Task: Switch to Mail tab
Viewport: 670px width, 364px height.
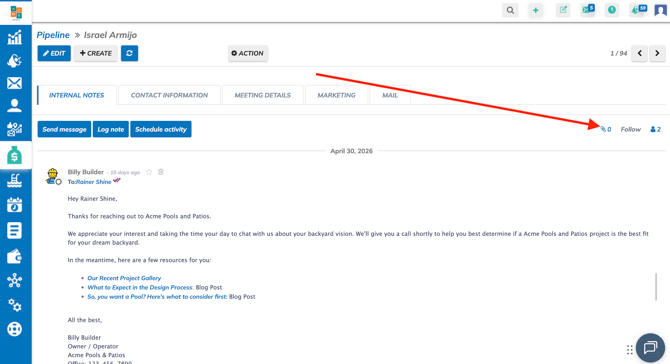Action: pyautogui.click(x=390, y=95)
